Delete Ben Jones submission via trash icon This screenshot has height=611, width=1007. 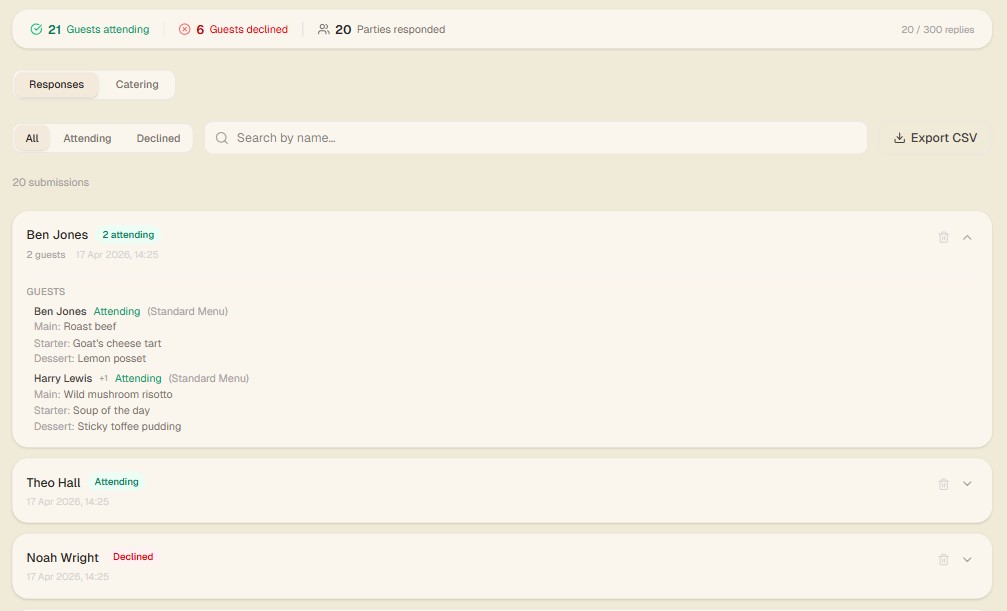(x=943, y=237)
